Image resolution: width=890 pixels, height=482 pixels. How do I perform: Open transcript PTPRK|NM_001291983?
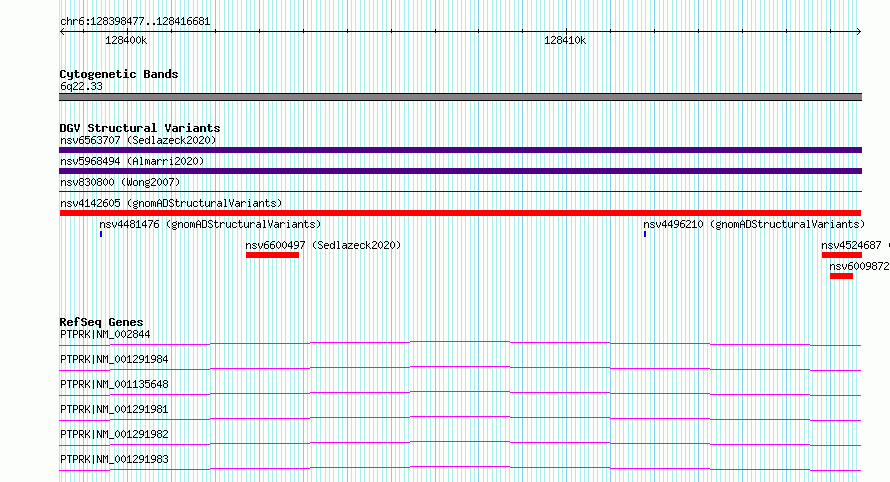[114, 459]
